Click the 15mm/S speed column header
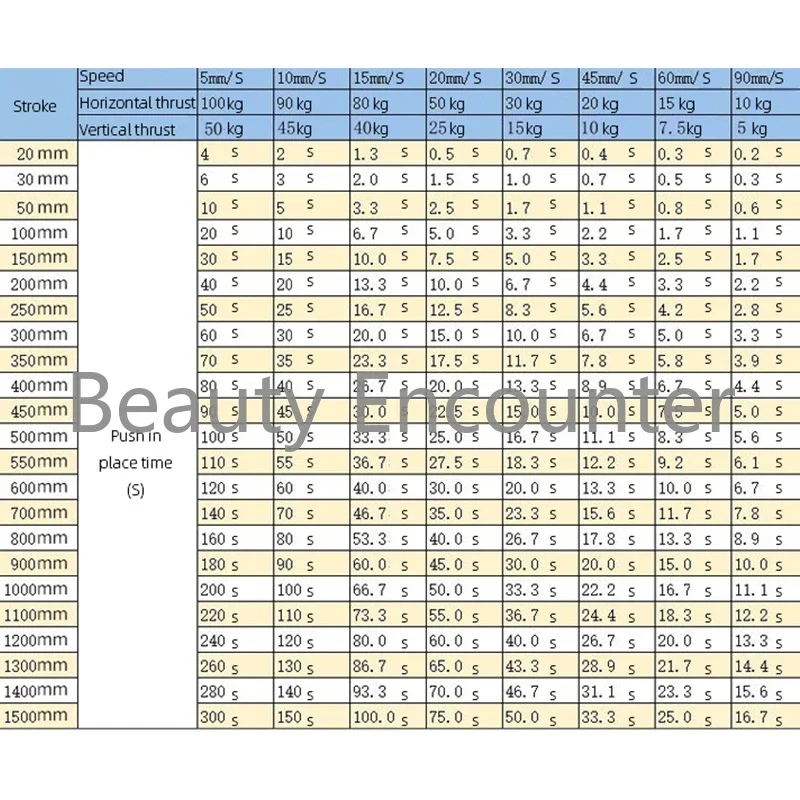Image resolution: width=800 pixels, height=800 pixels. (388, 78)
